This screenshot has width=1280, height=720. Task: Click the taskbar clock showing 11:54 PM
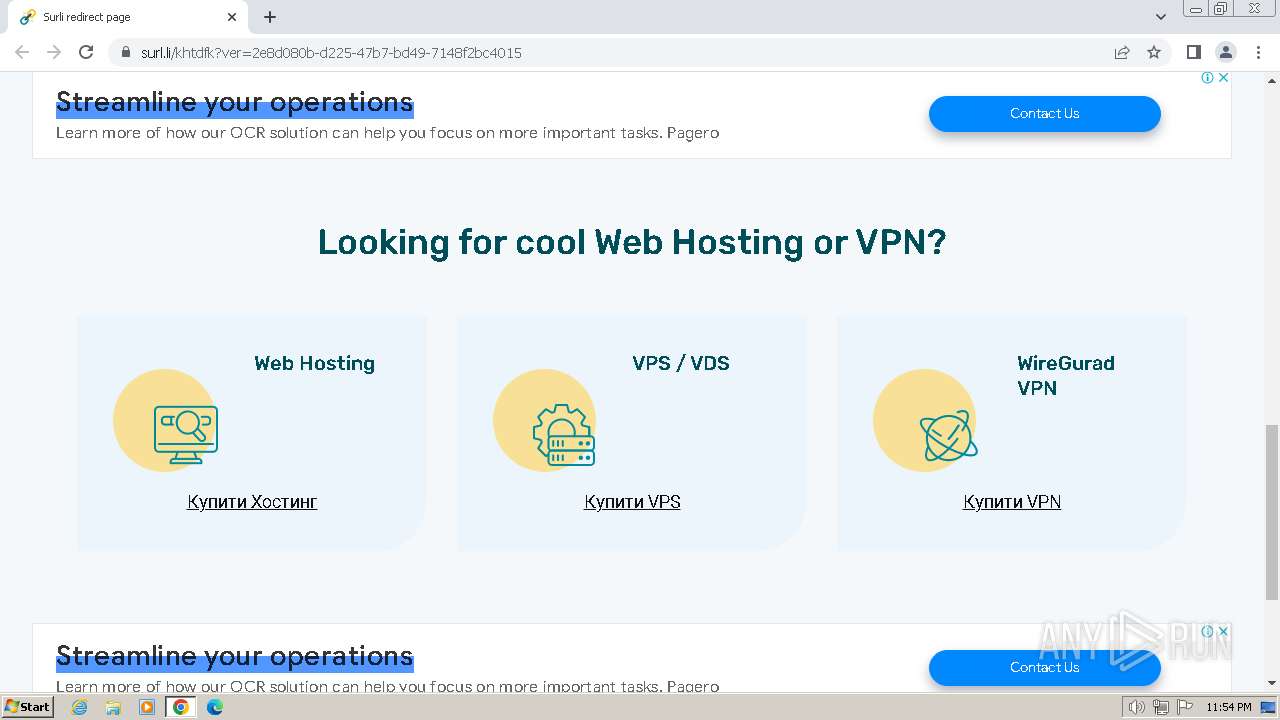click(1229, 707)
